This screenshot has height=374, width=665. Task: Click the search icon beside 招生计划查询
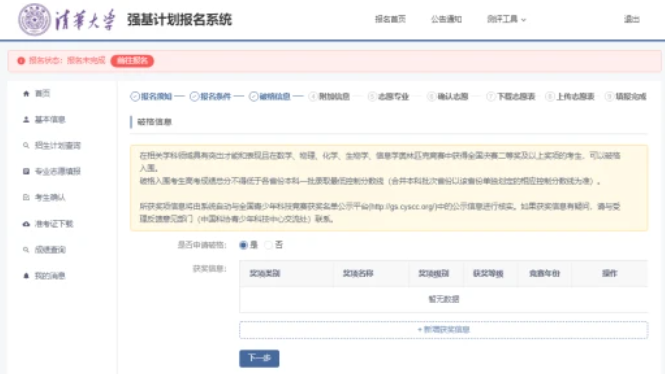point(26,145)
